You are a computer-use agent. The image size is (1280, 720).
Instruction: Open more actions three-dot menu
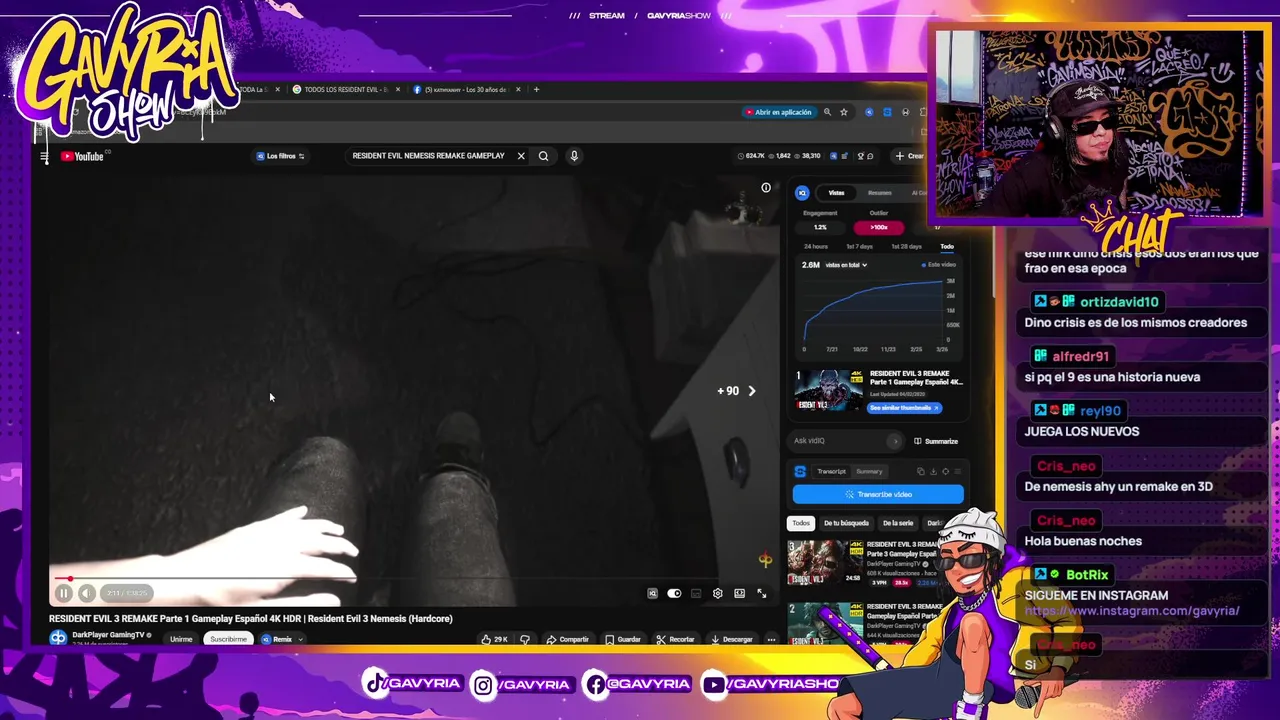tap(771, 639)
